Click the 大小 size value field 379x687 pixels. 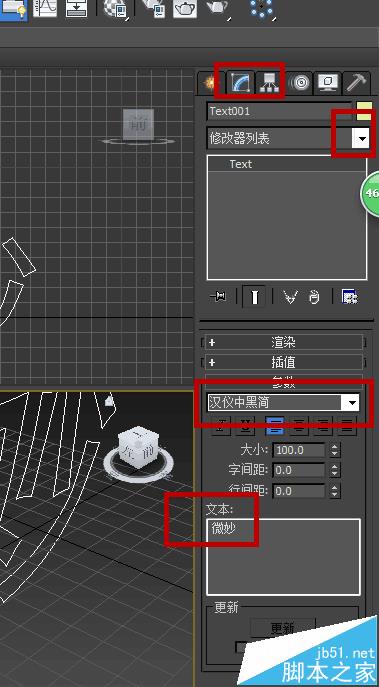pyautogui.click(x=299, y=450)
